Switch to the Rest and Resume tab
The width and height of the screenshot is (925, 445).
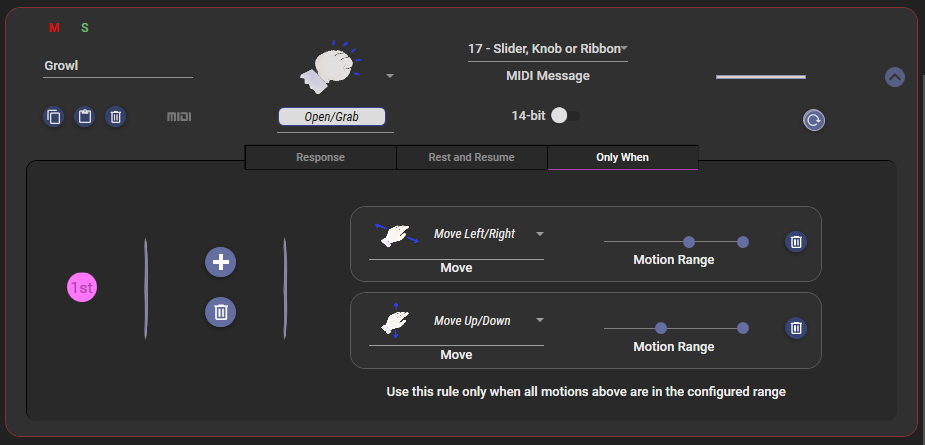471,157
